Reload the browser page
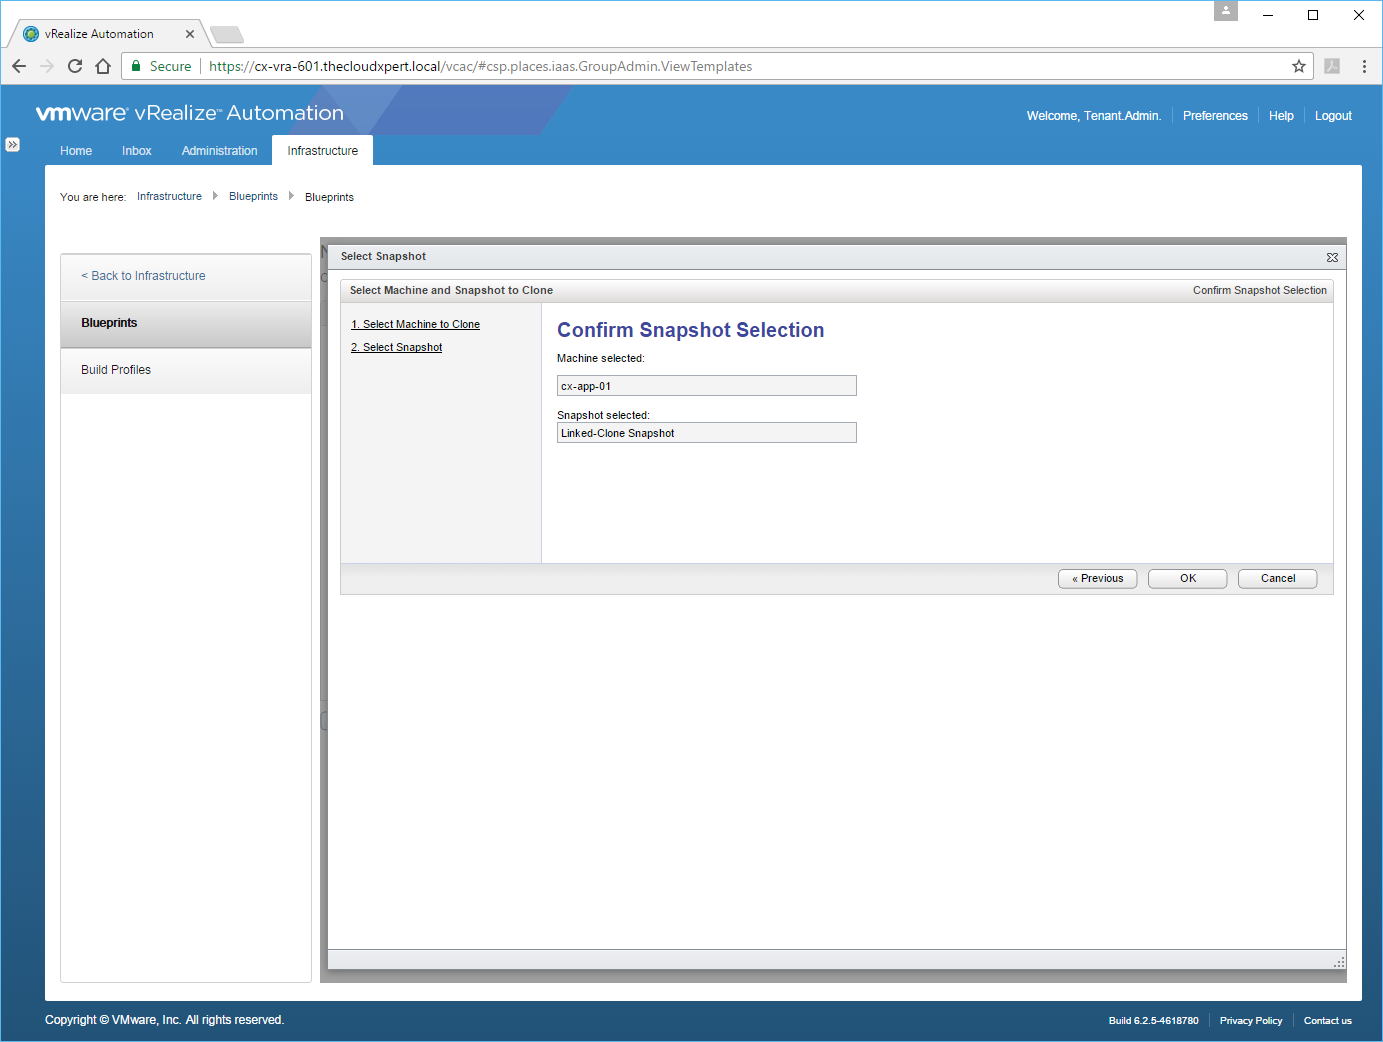1383x1042 pixels. pyautogui.click(x=75, y=66)
